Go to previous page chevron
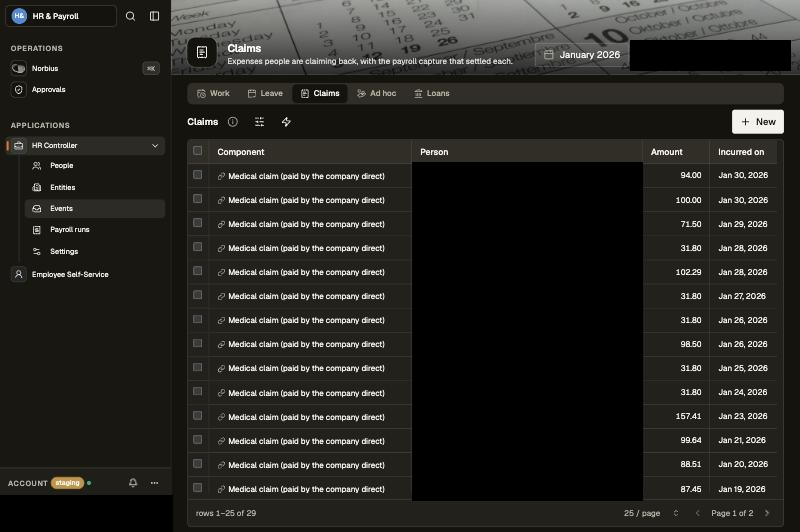This screenshot has height=532, width=800. (697, 513)
